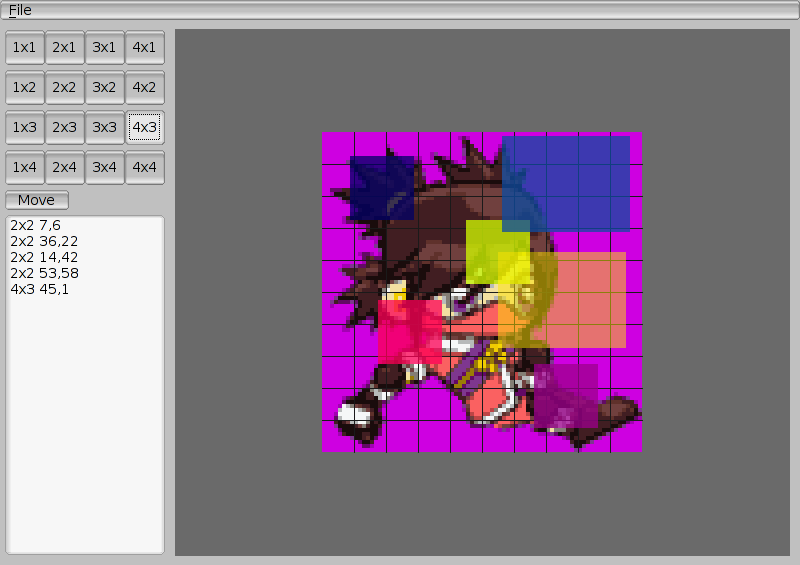Image resolution: width=800 pixels, height=565 pixels.
Task: Click the dark navy square overlay
Action: point(381,187)
